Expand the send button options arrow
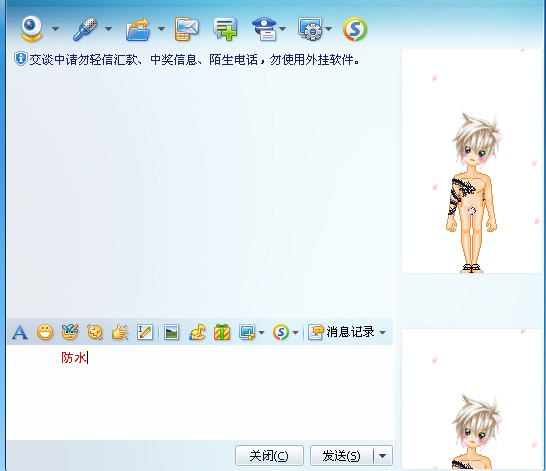546x471 pixels. (x=383, y=456)
